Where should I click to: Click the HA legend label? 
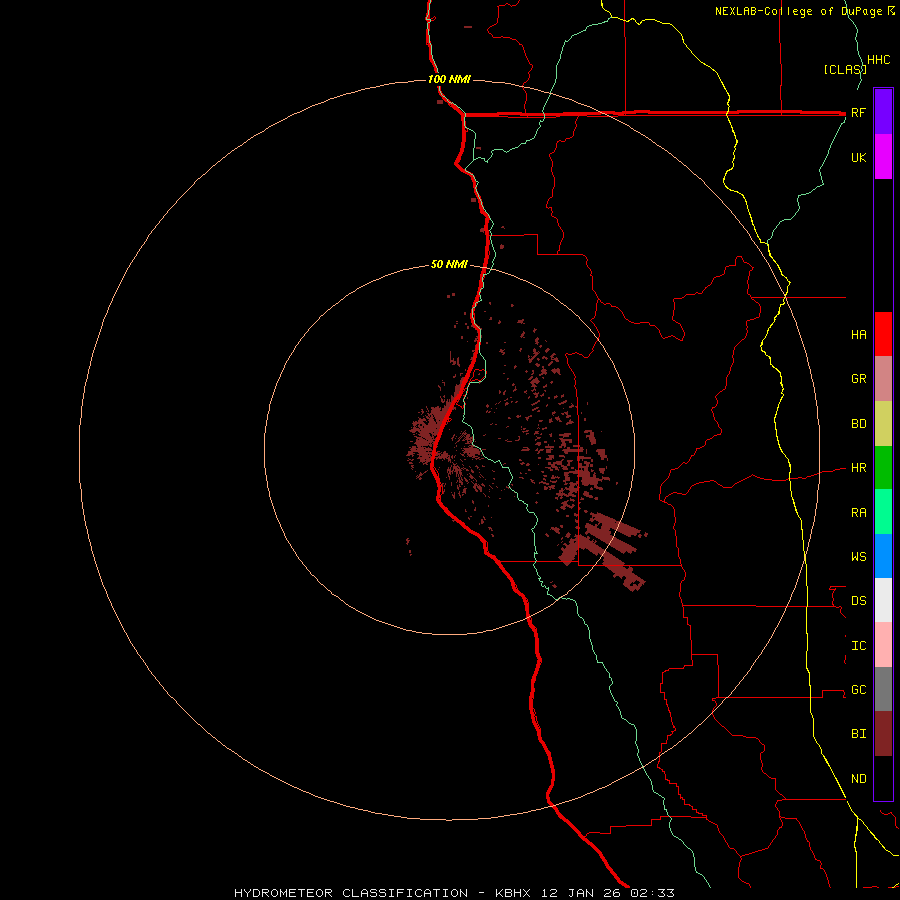859,334
